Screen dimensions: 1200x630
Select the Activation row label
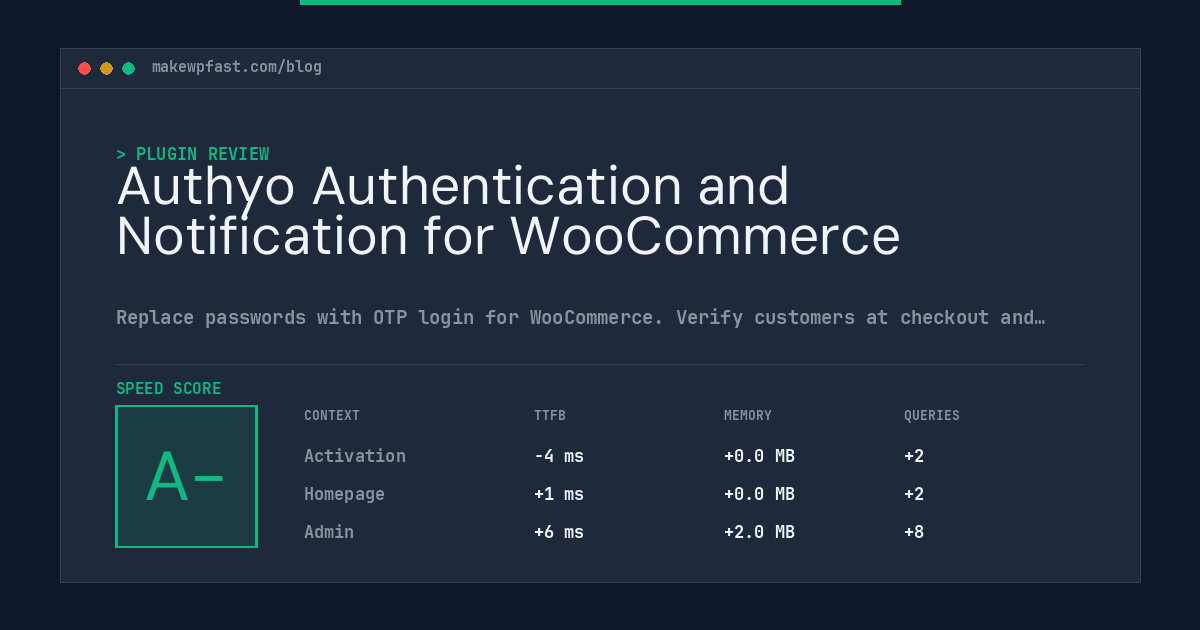[355, 456]
